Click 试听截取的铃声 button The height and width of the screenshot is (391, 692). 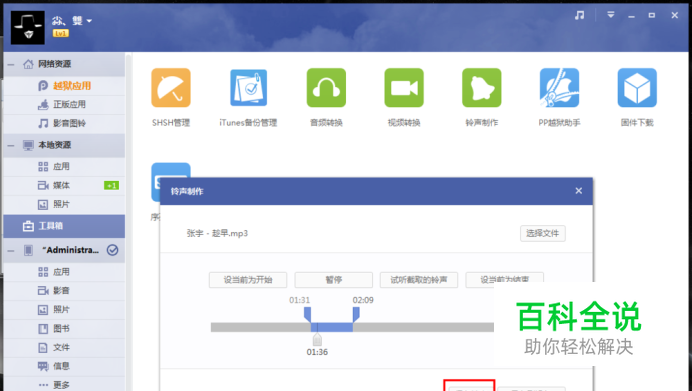pyautogui.click(x=419, y=280)
